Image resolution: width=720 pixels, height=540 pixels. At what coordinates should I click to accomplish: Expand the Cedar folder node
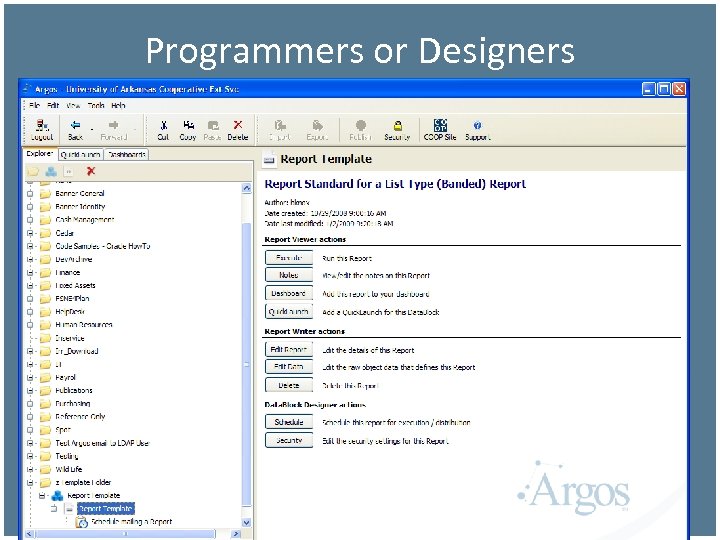(30, 233)
